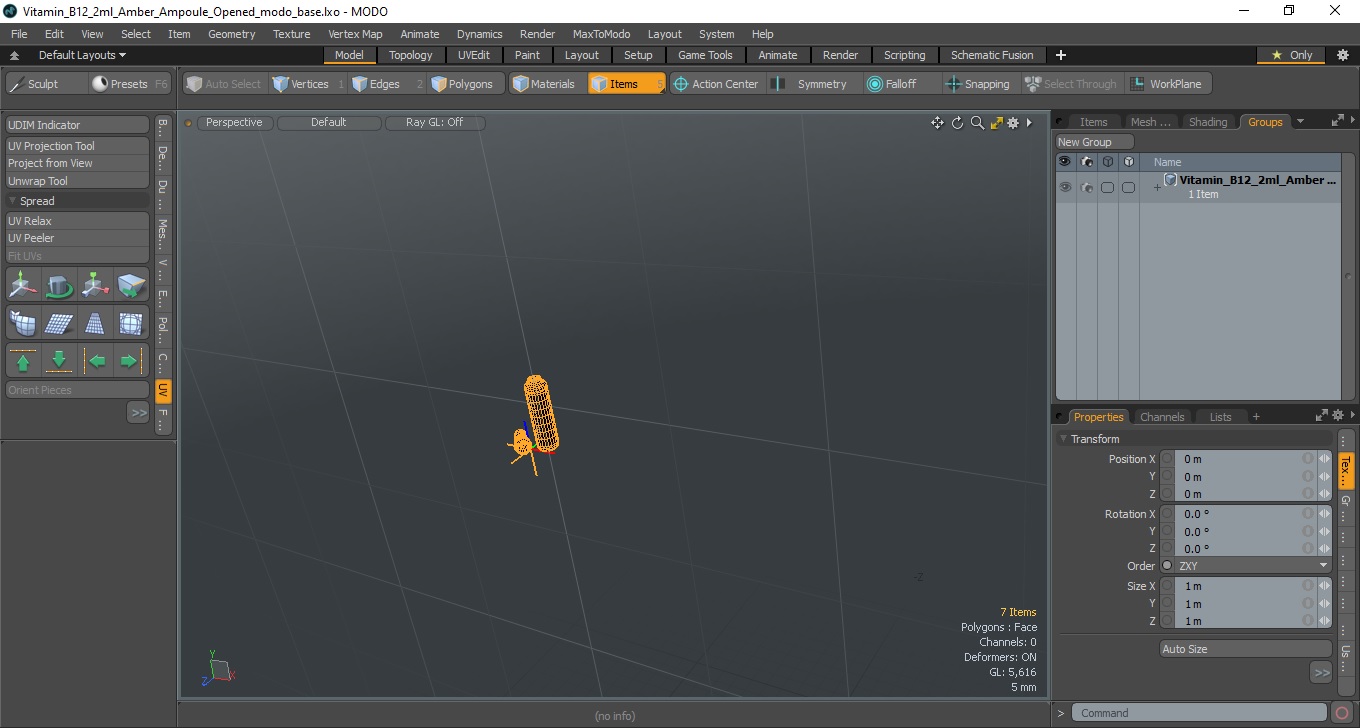Screen dimensions: 1360x728
Task: Click the viewport zoom magnifier icon
Action: coord(977,123)
